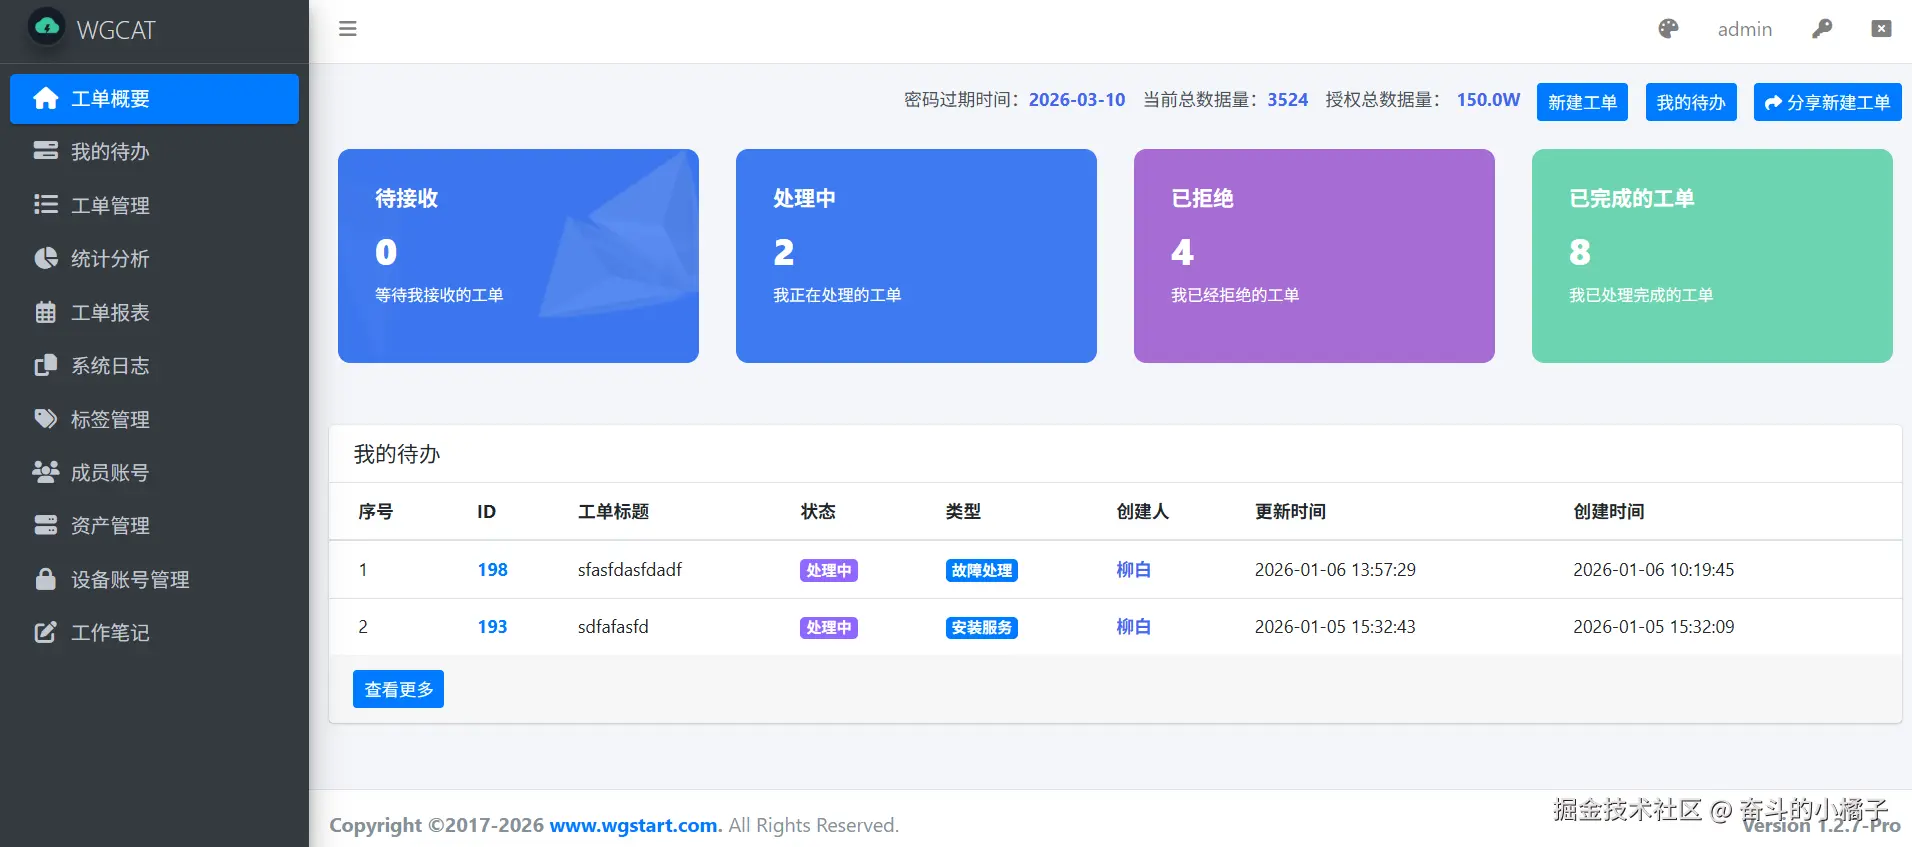Click the list icon beside 工单管理
Screen dimensions: 1912x847
point(46,205)
